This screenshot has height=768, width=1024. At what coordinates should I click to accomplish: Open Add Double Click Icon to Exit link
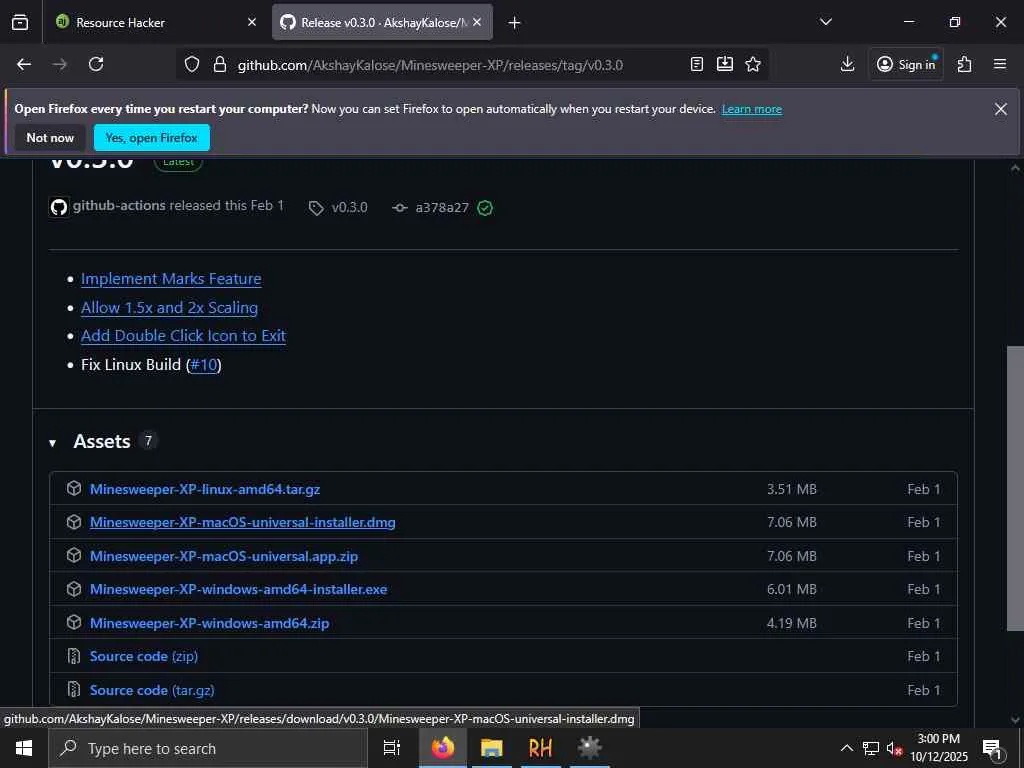tap(184, 336)
